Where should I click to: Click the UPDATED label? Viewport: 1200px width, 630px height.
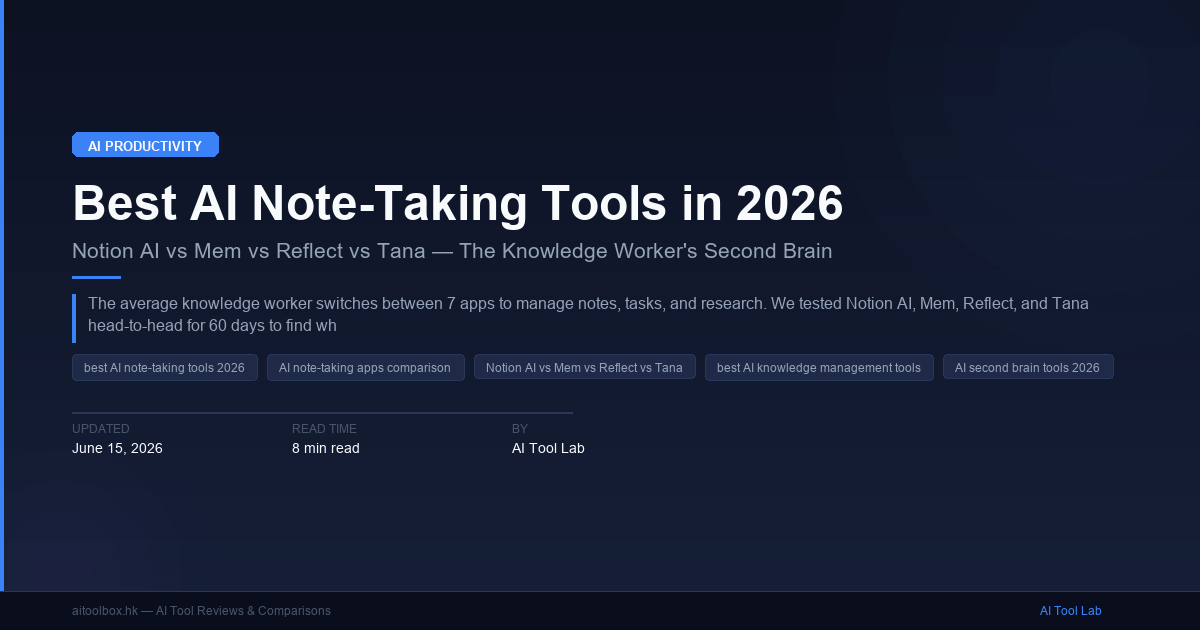pyautogui.click(x=101, y=429)
